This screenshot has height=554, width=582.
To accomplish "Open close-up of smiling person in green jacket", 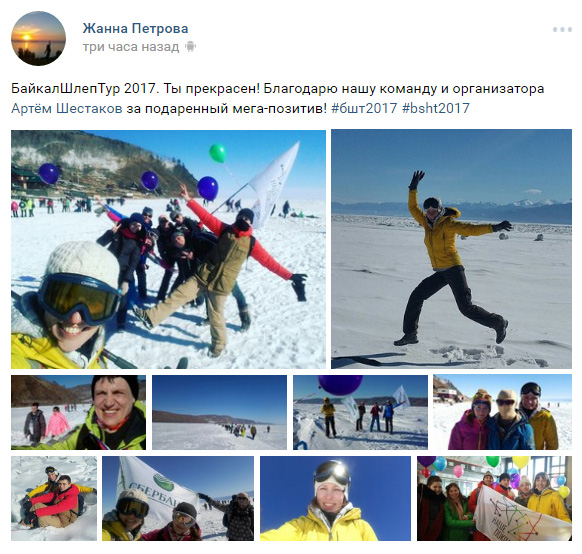I will click(x=78, y=412).
